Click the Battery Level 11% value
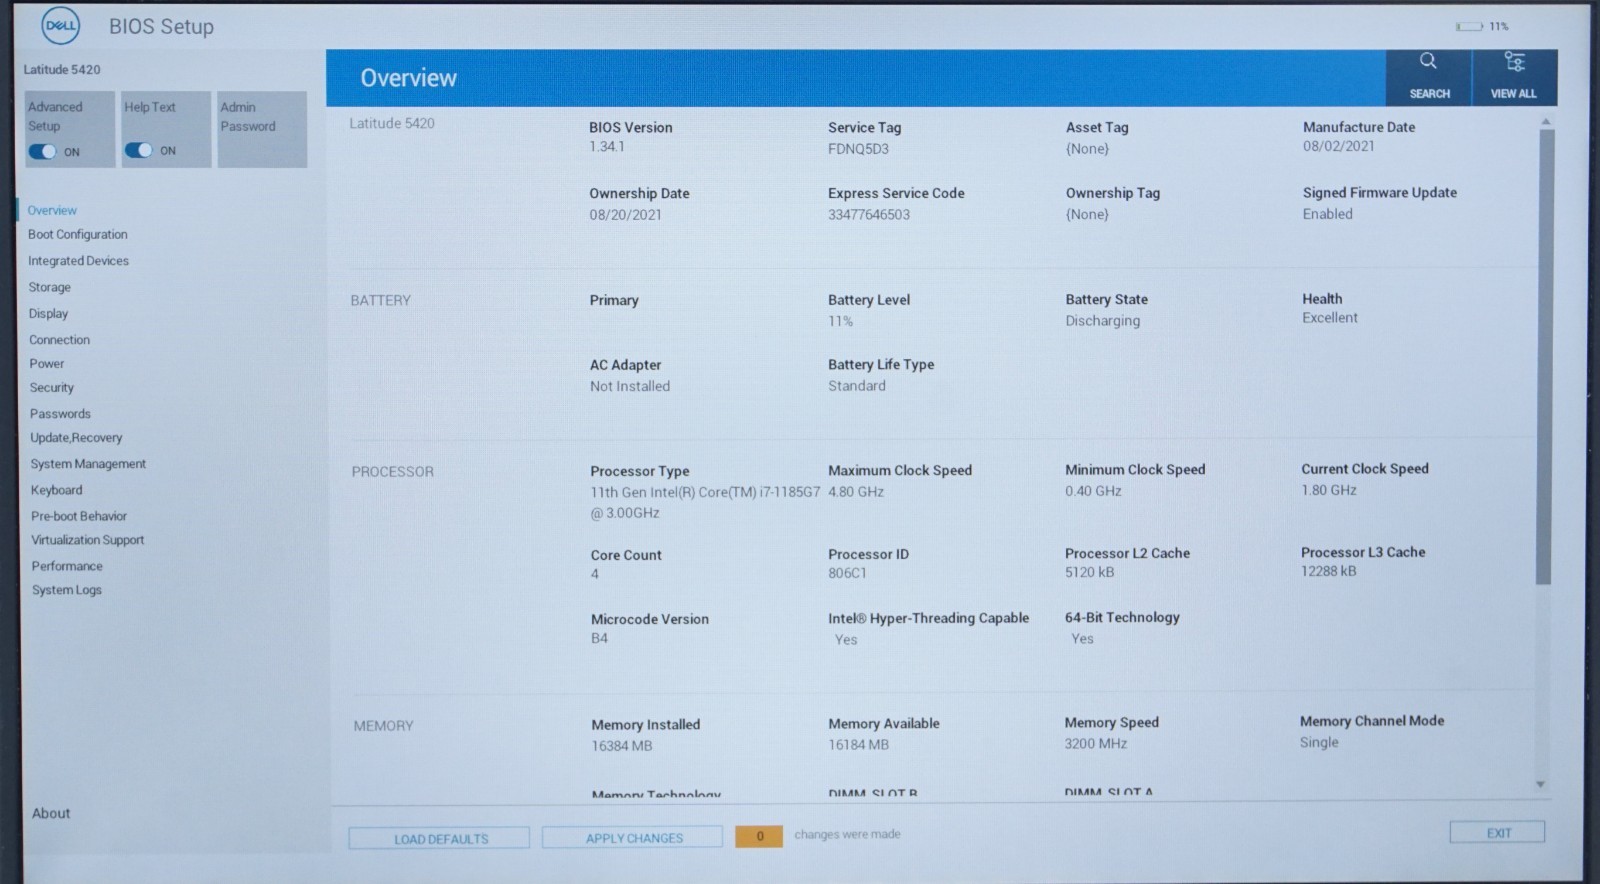Screen dimensions: 1600x884 tap(840, 322)
